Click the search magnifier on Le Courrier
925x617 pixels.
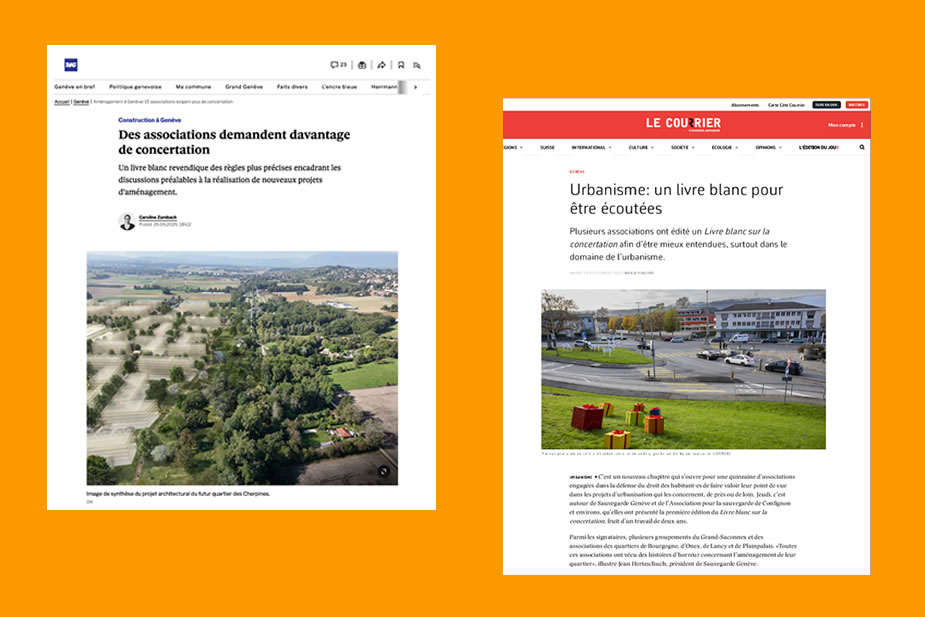862,147
